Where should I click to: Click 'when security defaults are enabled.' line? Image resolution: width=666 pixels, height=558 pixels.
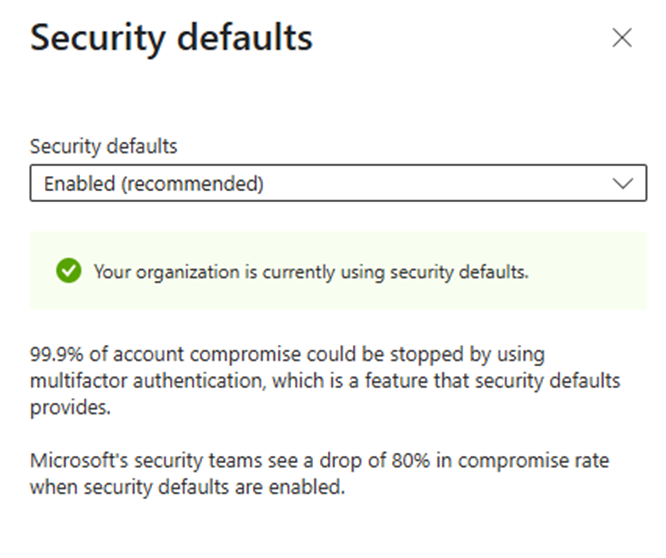point(187,487)
